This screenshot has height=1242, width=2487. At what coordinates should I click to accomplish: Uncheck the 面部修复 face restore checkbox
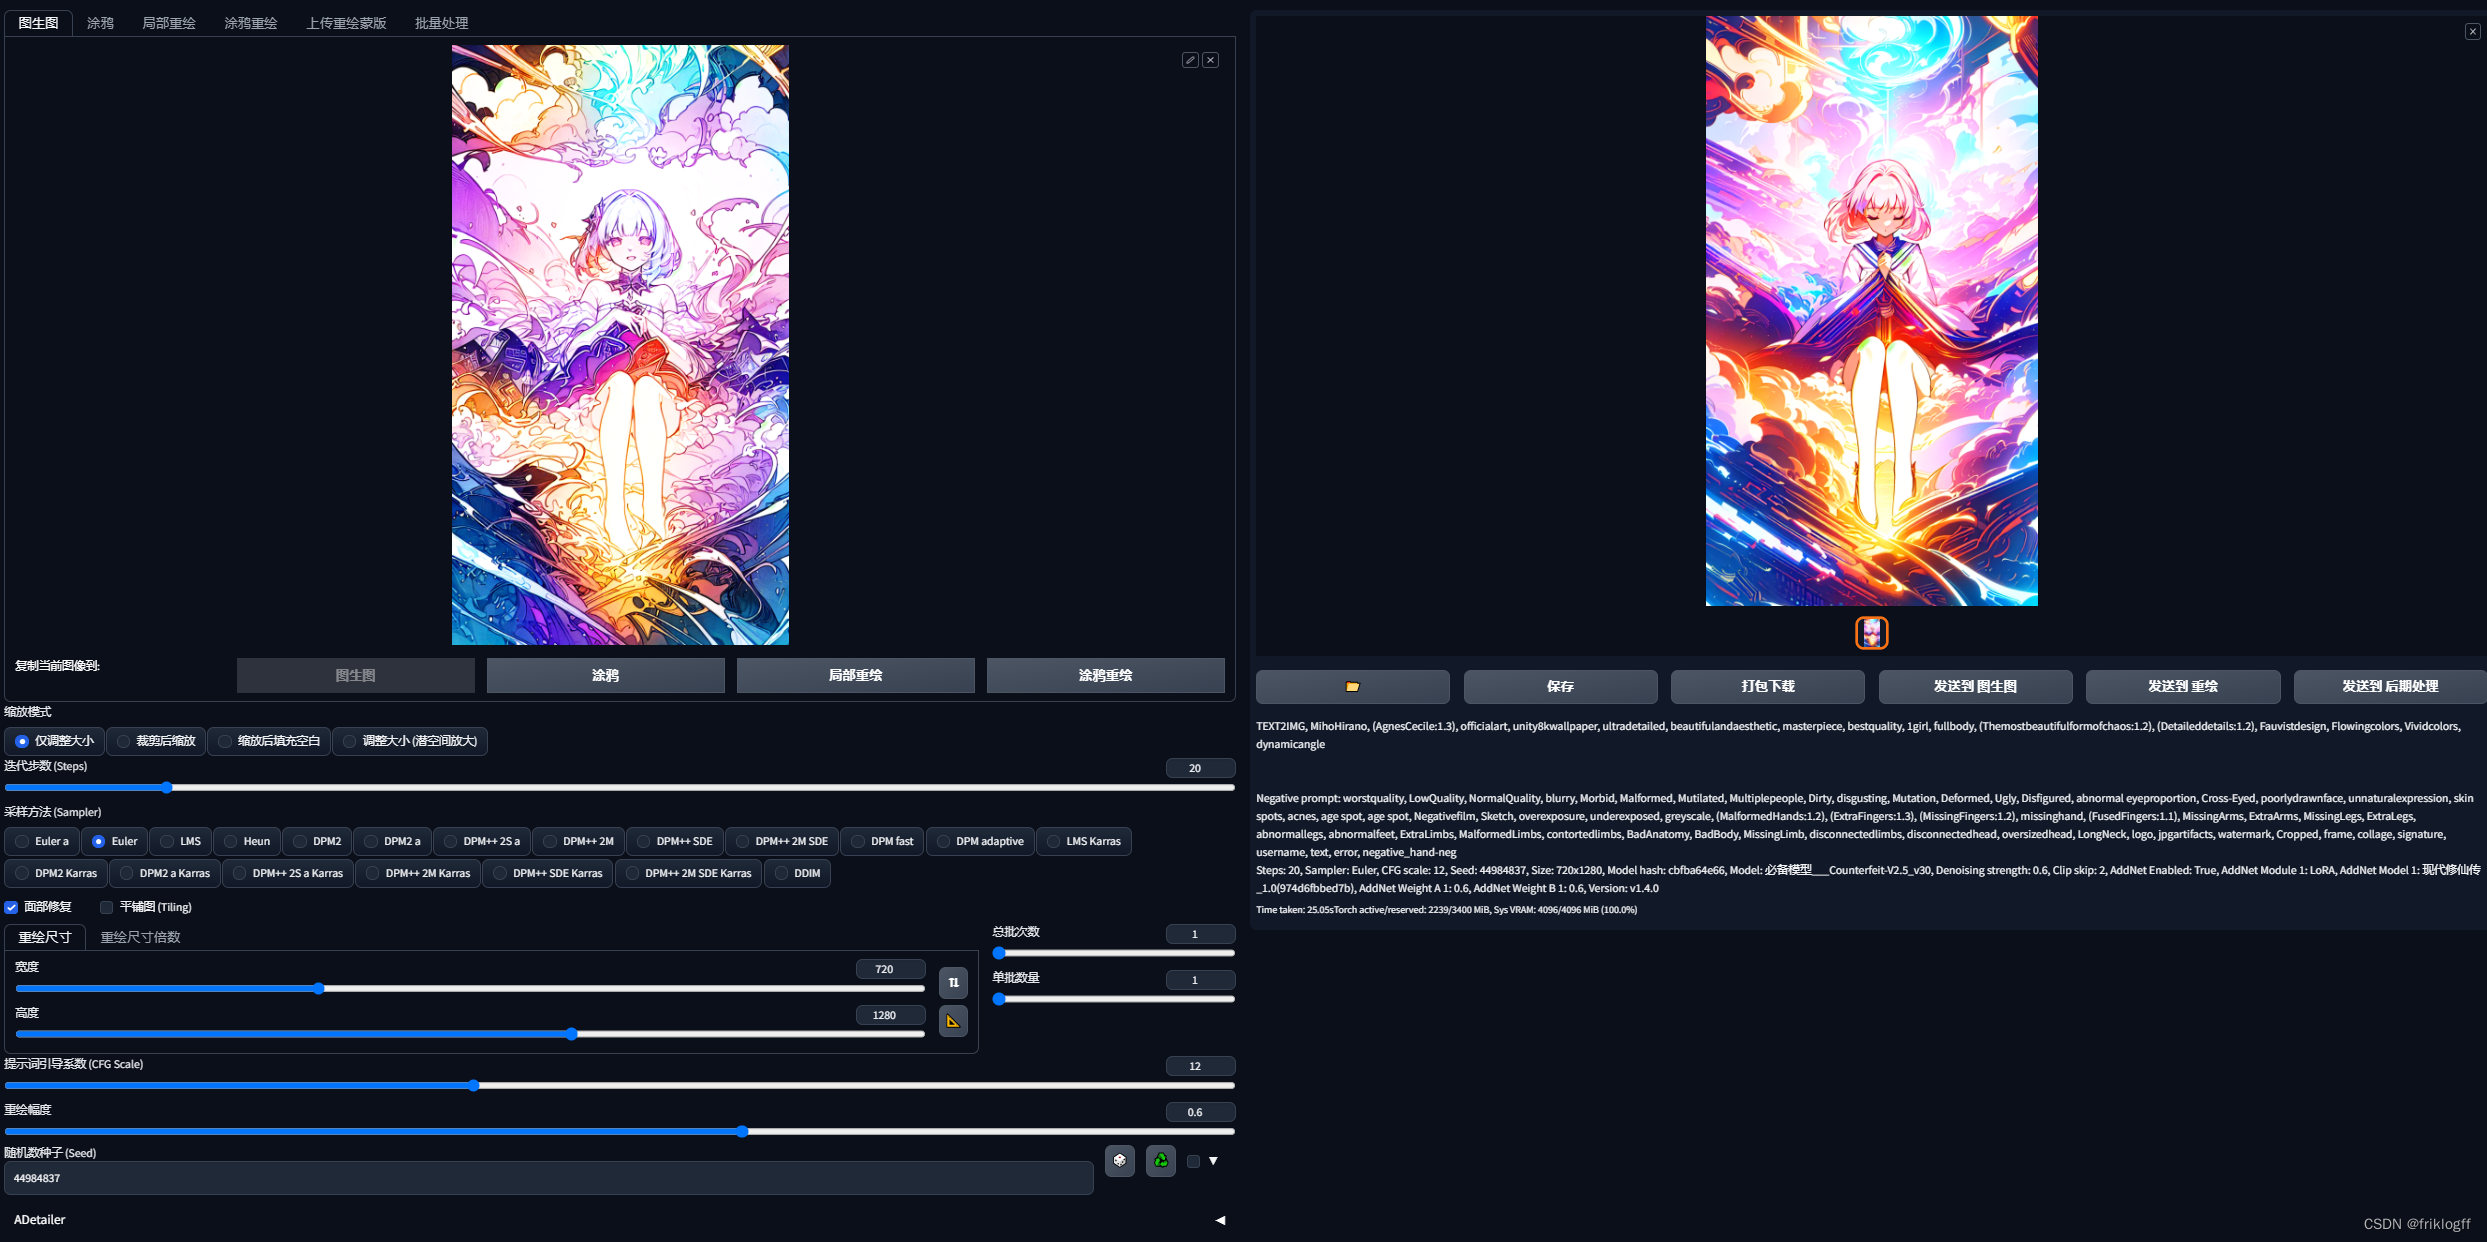click(12, 908)
